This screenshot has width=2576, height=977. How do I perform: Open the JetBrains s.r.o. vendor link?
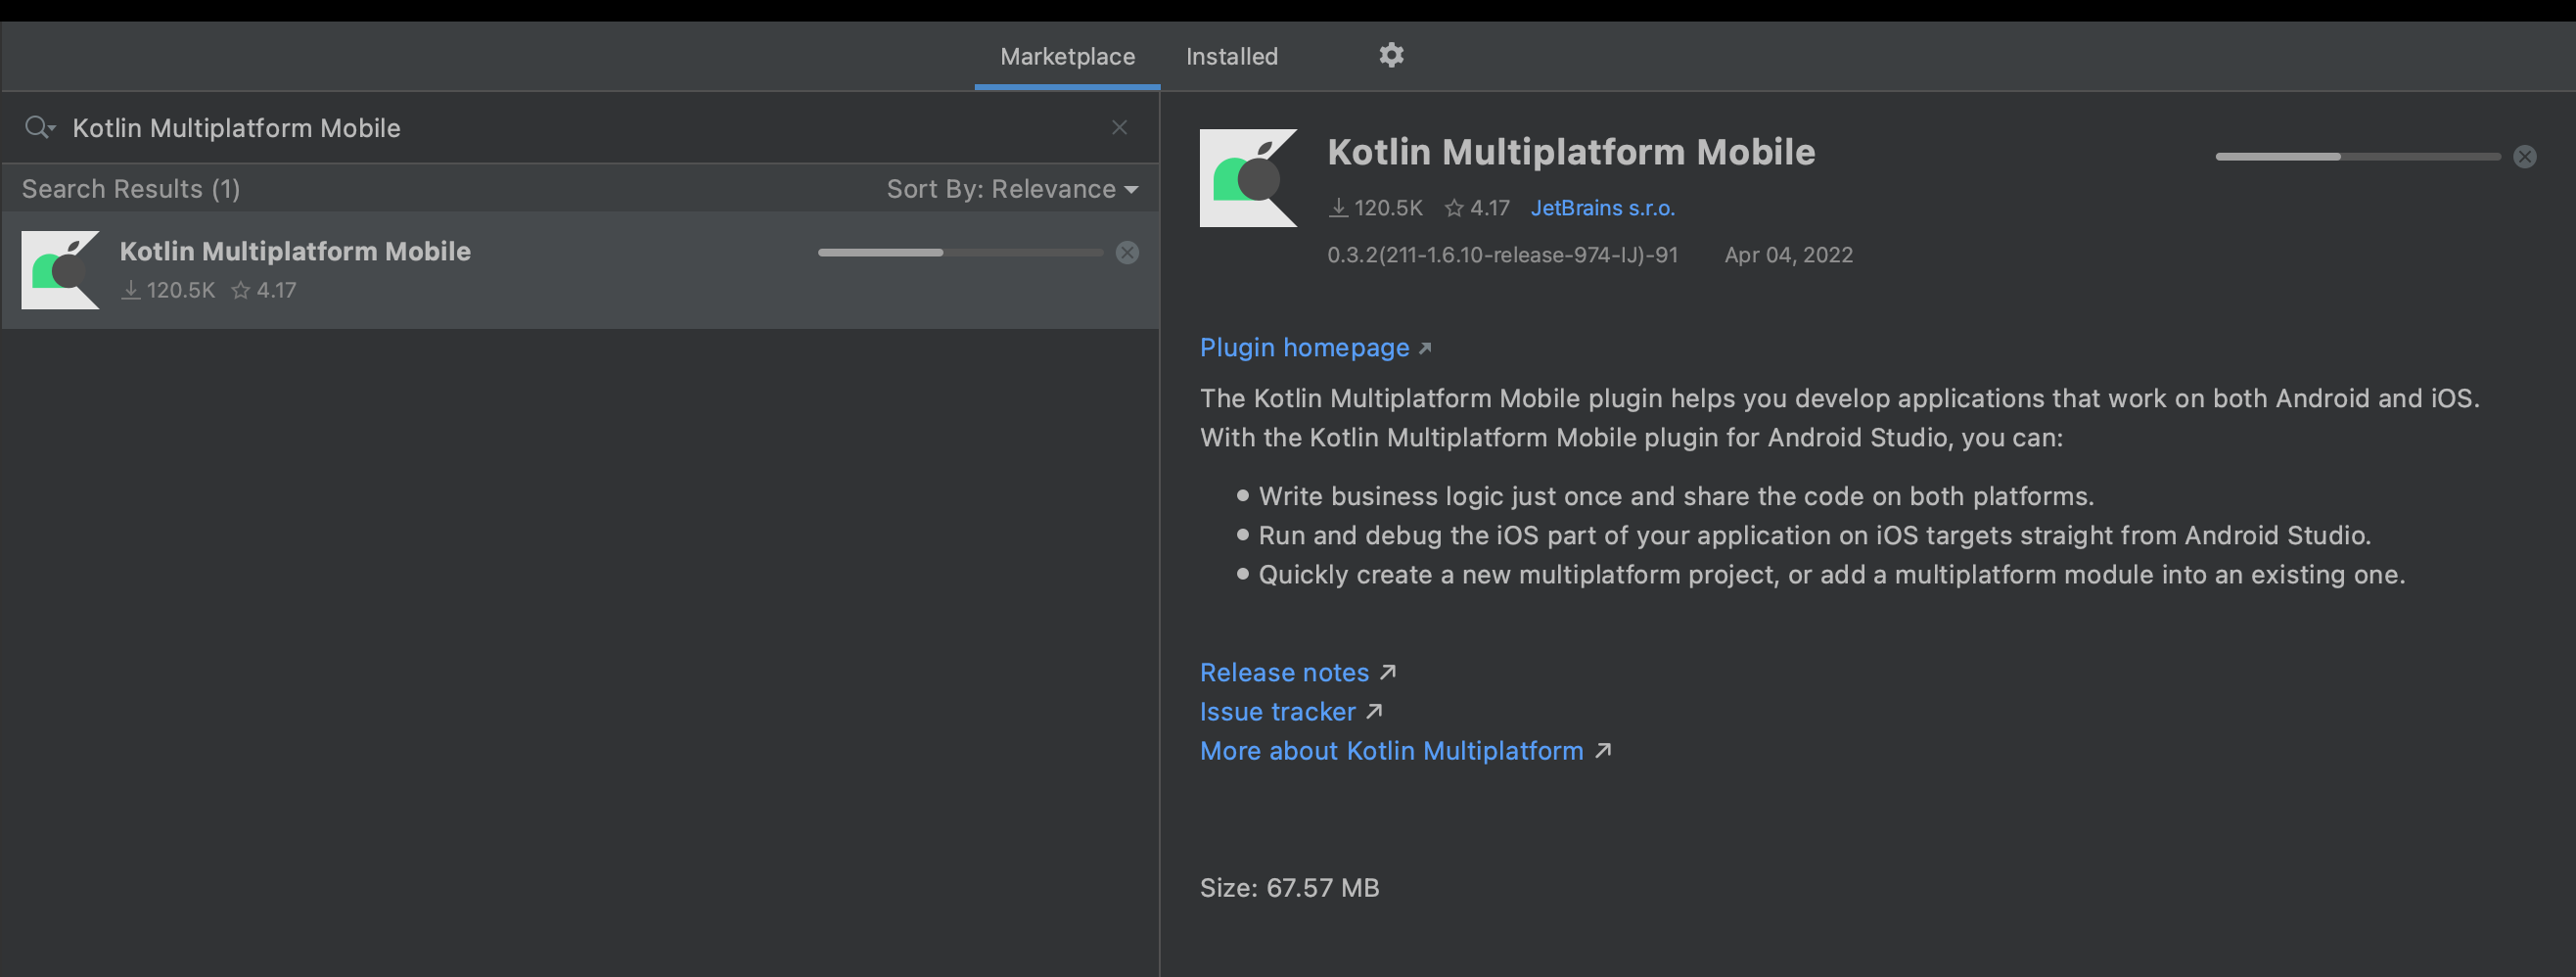[x=1602, y=208]
